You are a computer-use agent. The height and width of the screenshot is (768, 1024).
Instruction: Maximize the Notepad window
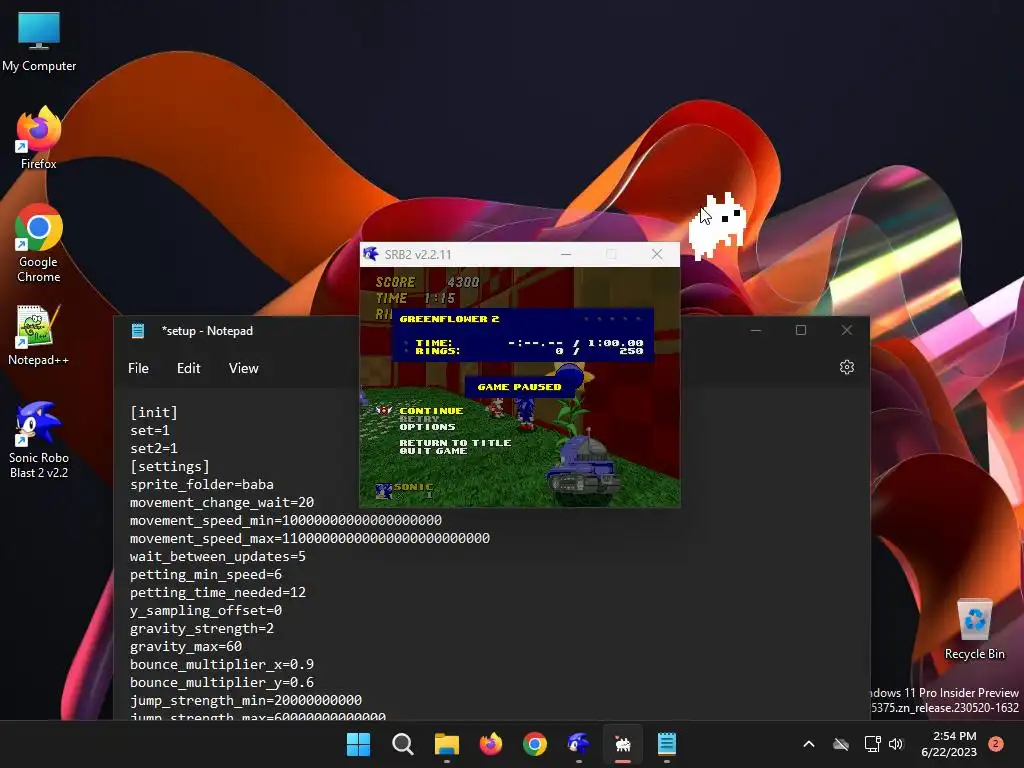801,330
